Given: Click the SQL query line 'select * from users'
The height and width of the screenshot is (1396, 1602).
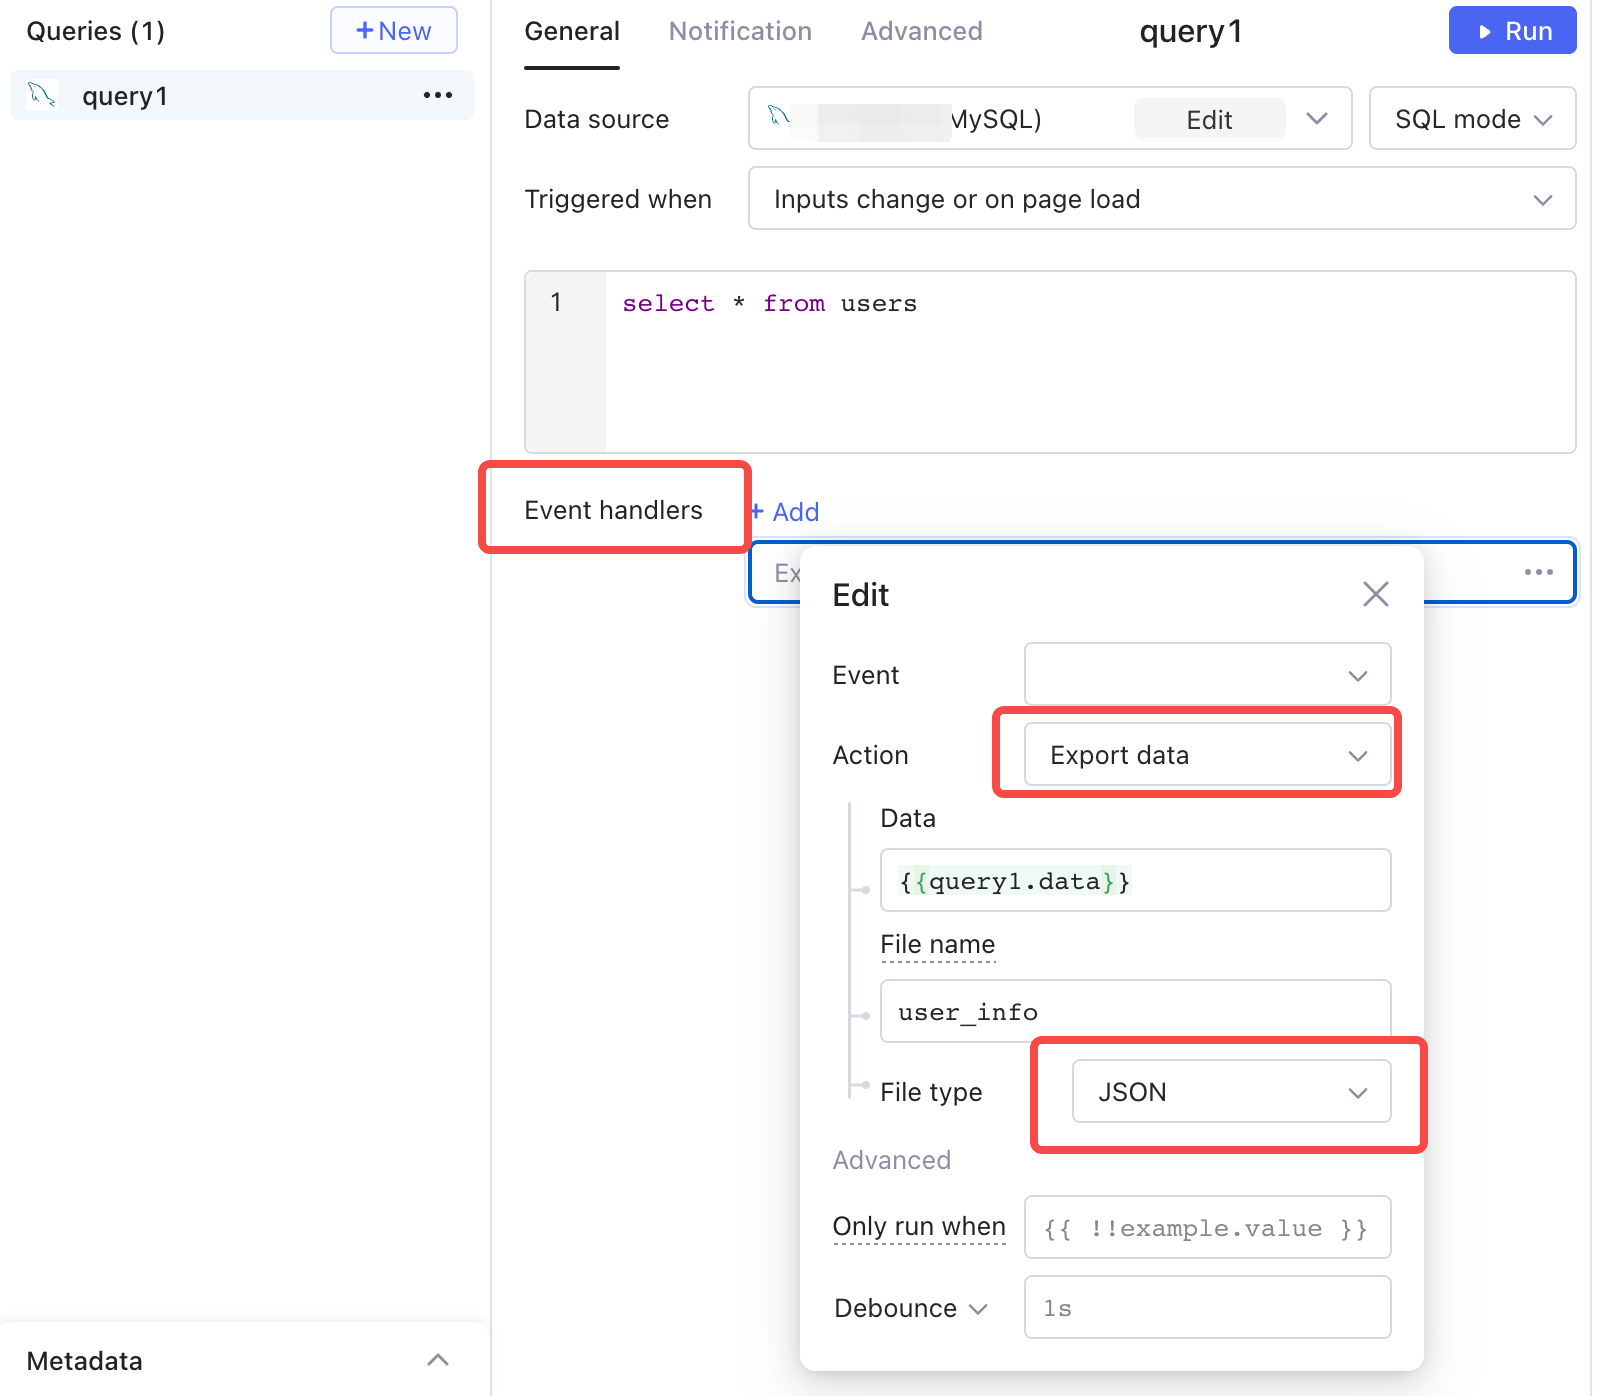Looking at the screenshot, I should [770, 303].
